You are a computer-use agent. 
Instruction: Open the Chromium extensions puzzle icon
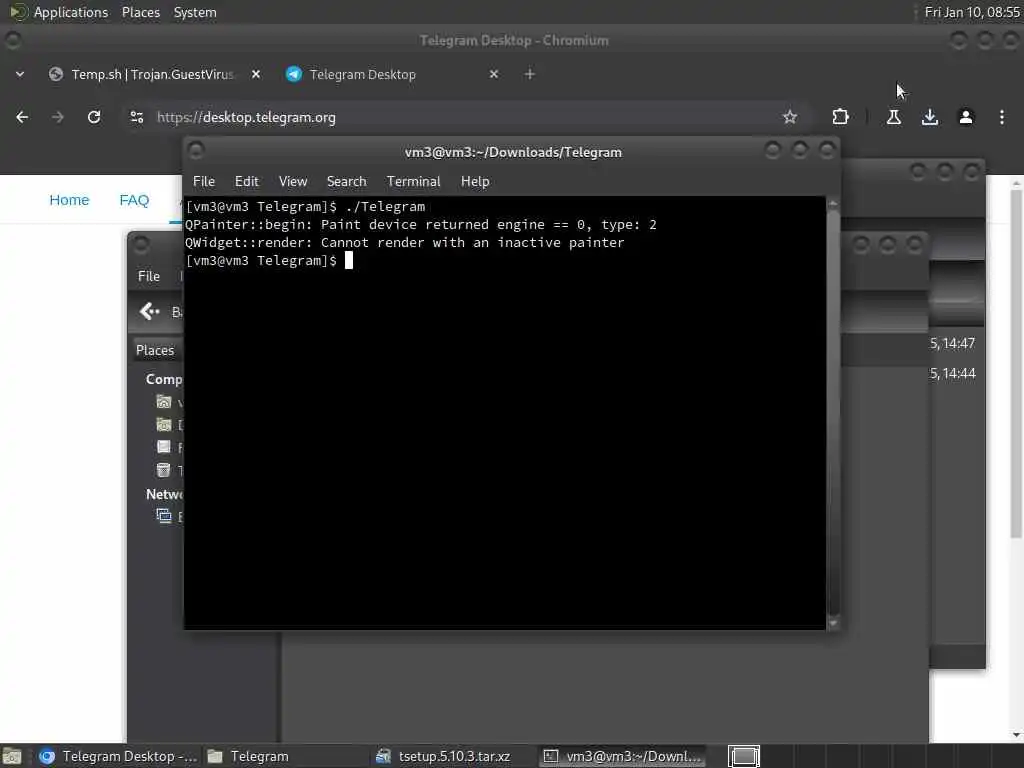[x=840, y=117]
